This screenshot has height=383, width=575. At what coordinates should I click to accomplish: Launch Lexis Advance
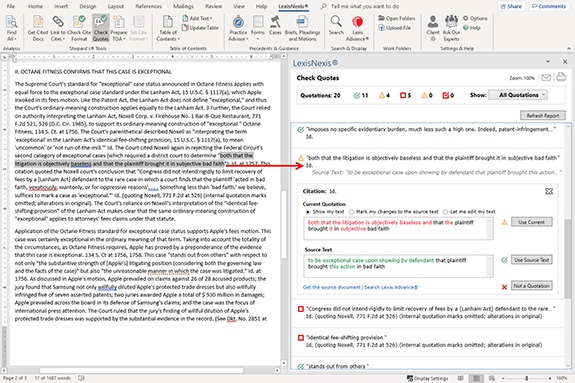[357, 29]
